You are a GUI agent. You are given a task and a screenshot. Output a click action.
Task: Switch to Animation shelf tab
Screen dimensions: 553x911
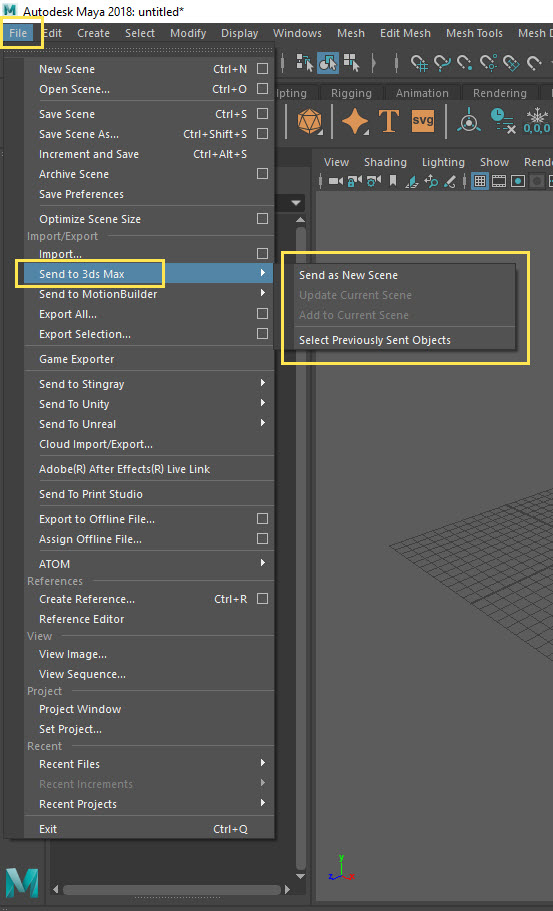(x=422, y=93)
